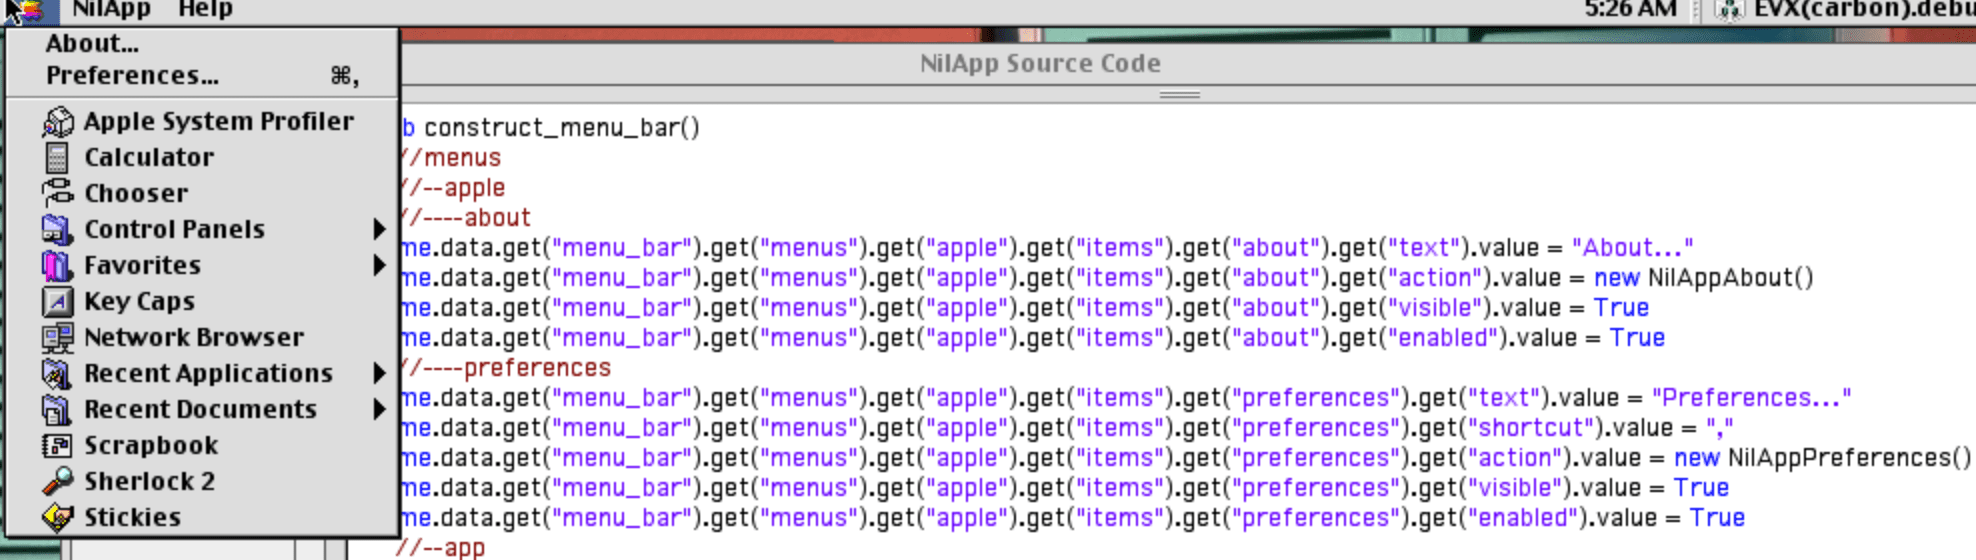
Task: Select the Apple System Profiler label
Action: [219, 121]
